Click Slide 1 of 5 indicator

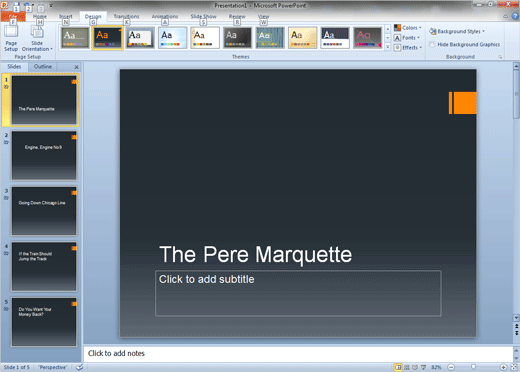17,367
